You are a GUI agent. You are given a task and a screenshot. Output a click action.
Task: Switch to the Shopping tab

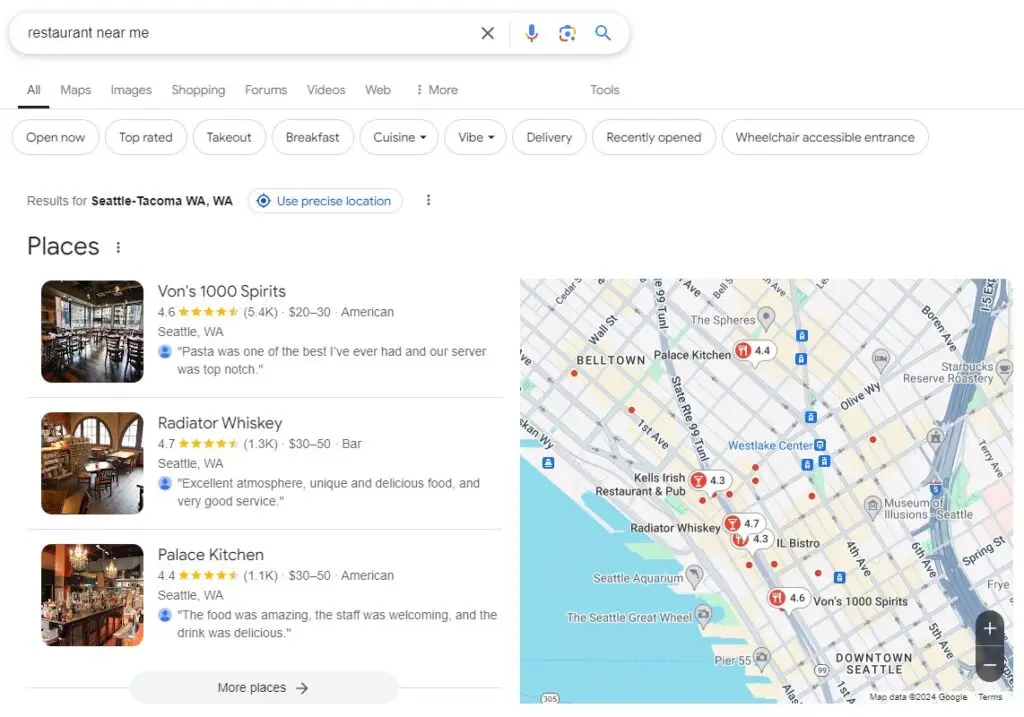[x=199, y=90]
